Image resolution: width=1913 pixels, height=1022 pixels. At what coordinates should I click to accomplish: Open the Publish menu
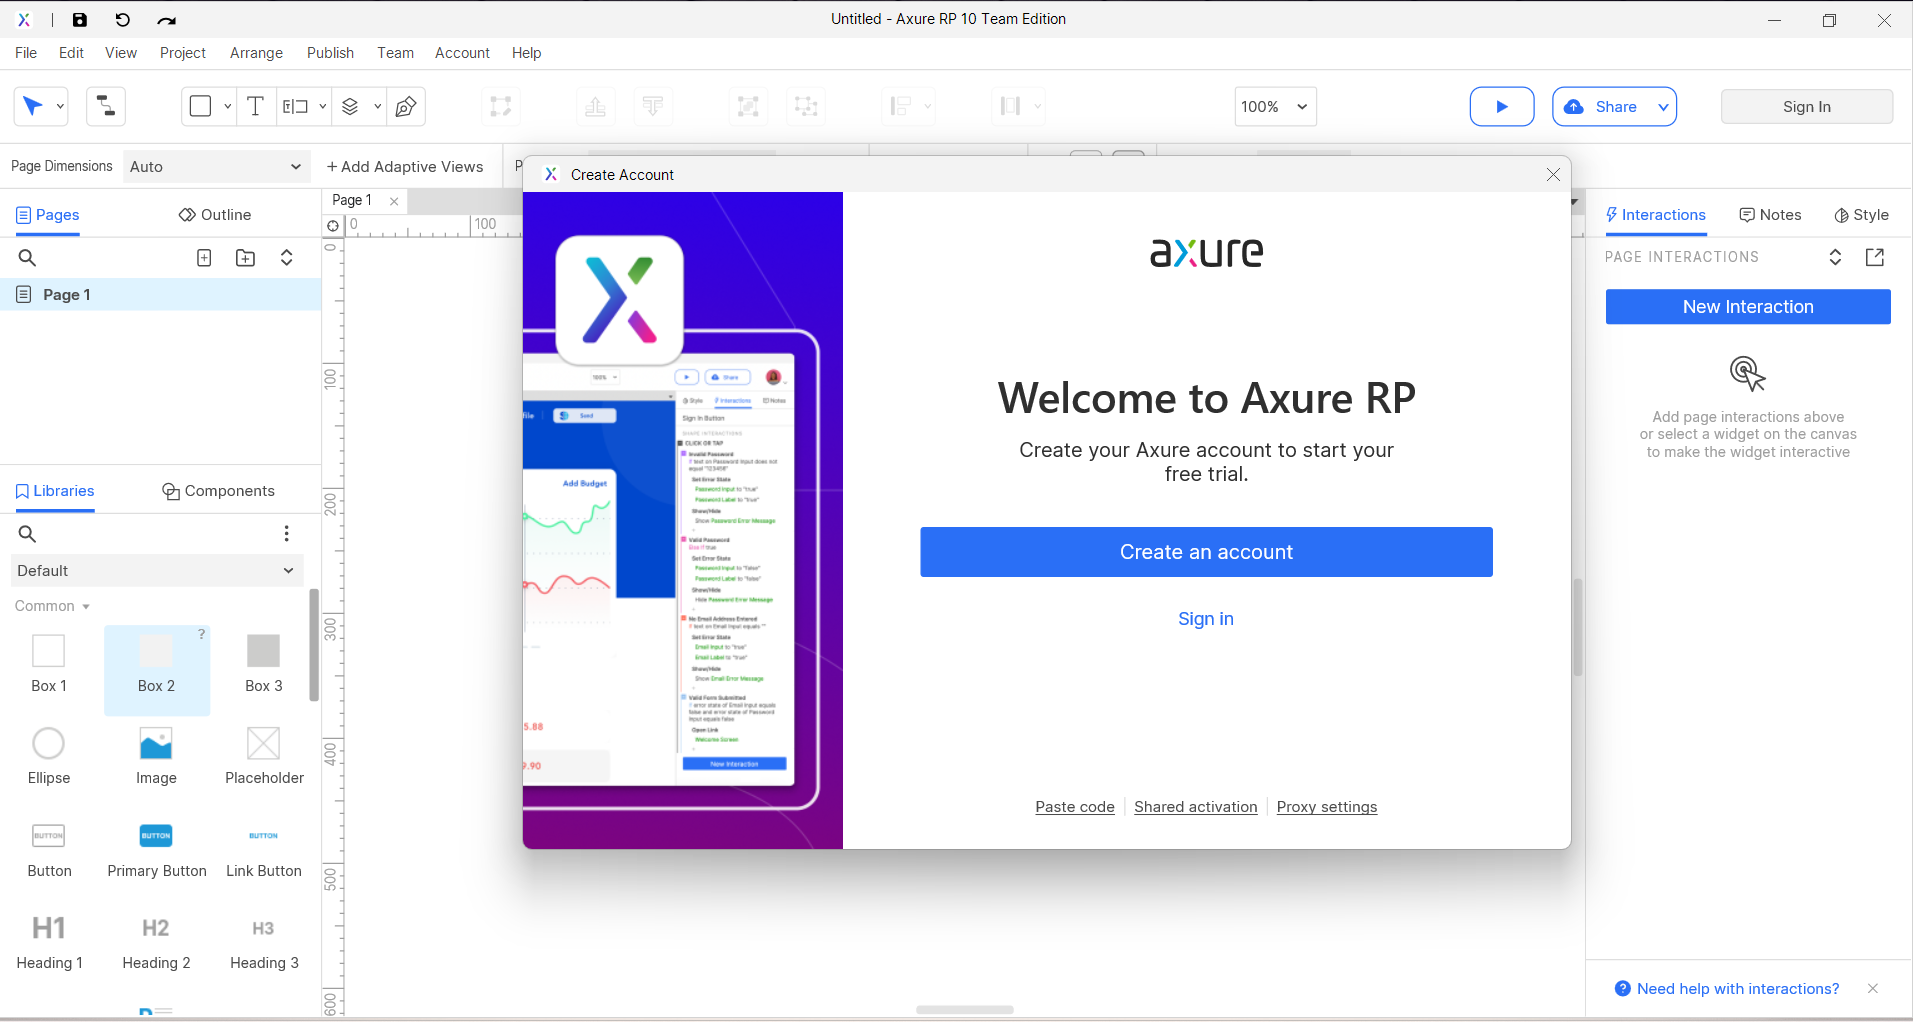pyautogui.click(x=330, y=53)
